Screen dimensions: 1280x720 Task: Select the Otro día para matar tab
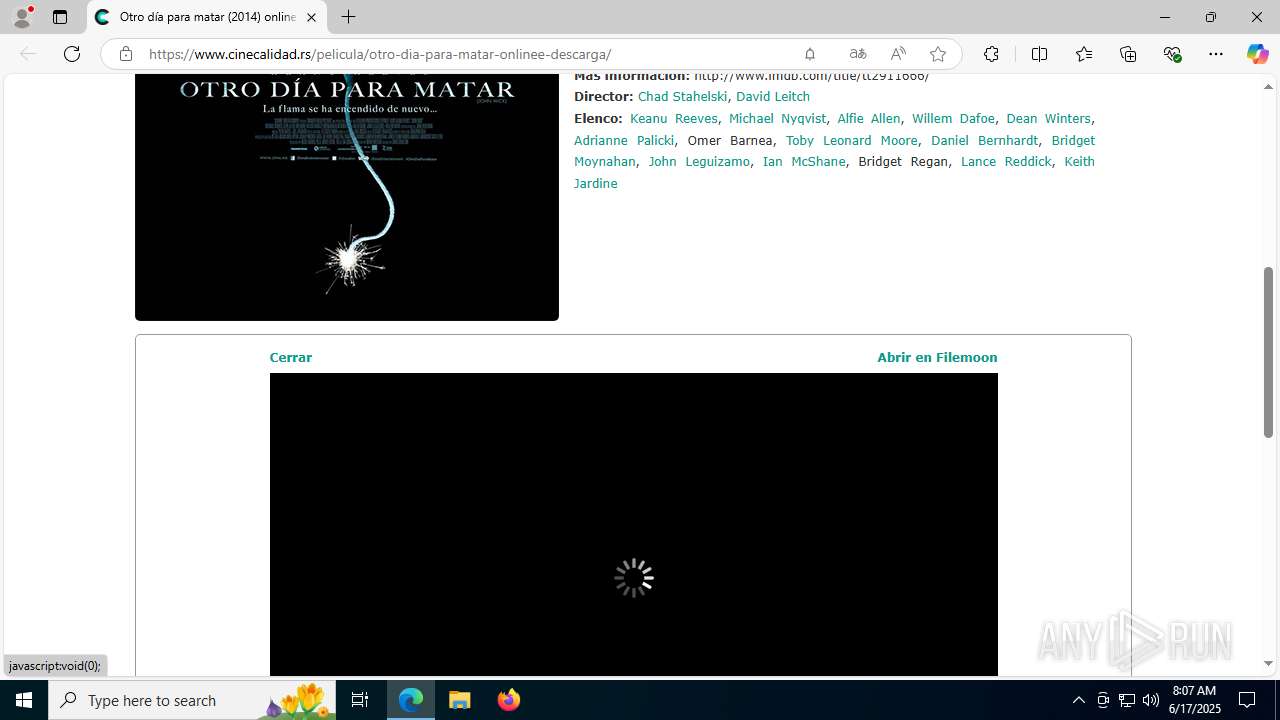[x=207, y=17]
